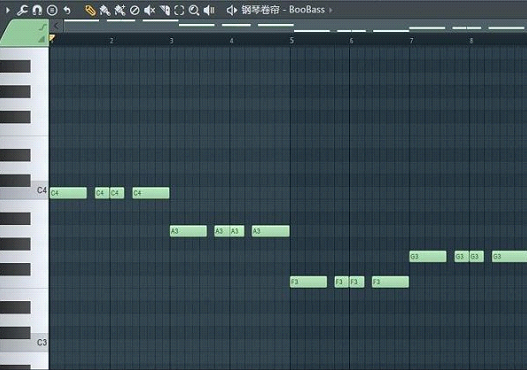Open the wrench Tools menu
The image size is (527, 370).
(x=22, y=10)
